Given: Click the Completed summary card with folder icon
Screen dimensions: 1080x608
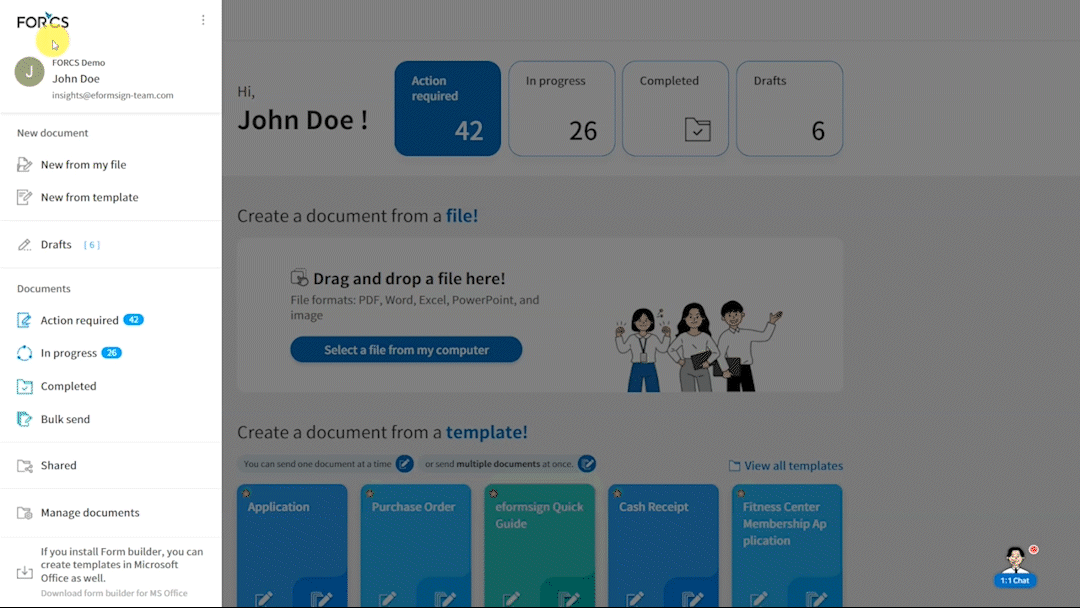Looking at the screenshot, I should click(x=676, y=108).
